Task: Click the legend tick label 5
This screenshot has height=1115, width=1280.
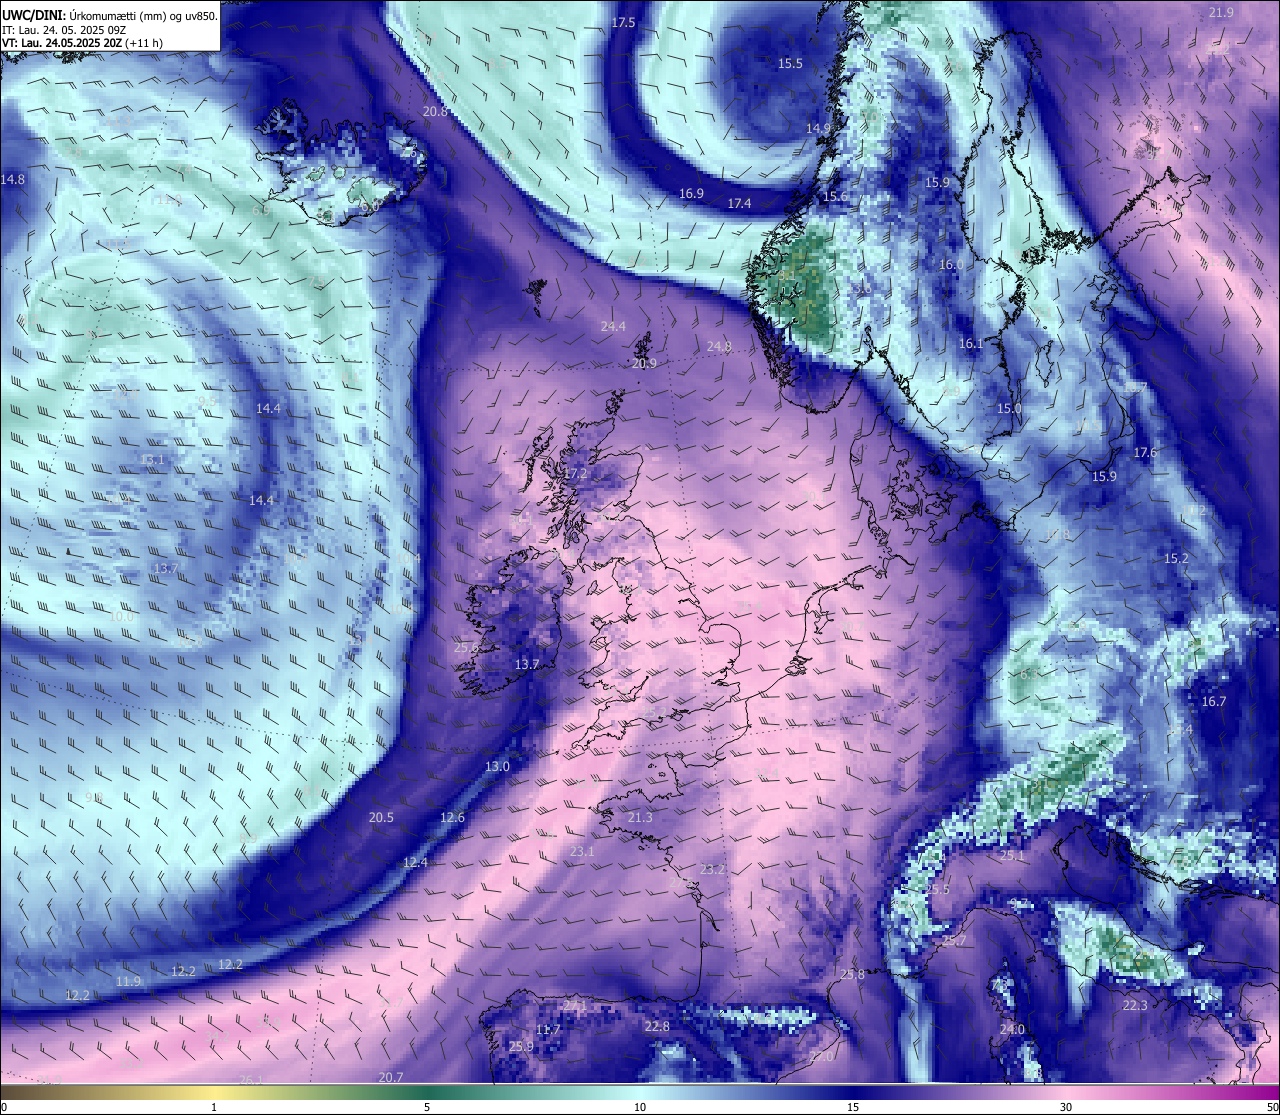Action: [x=427, y=1107]
